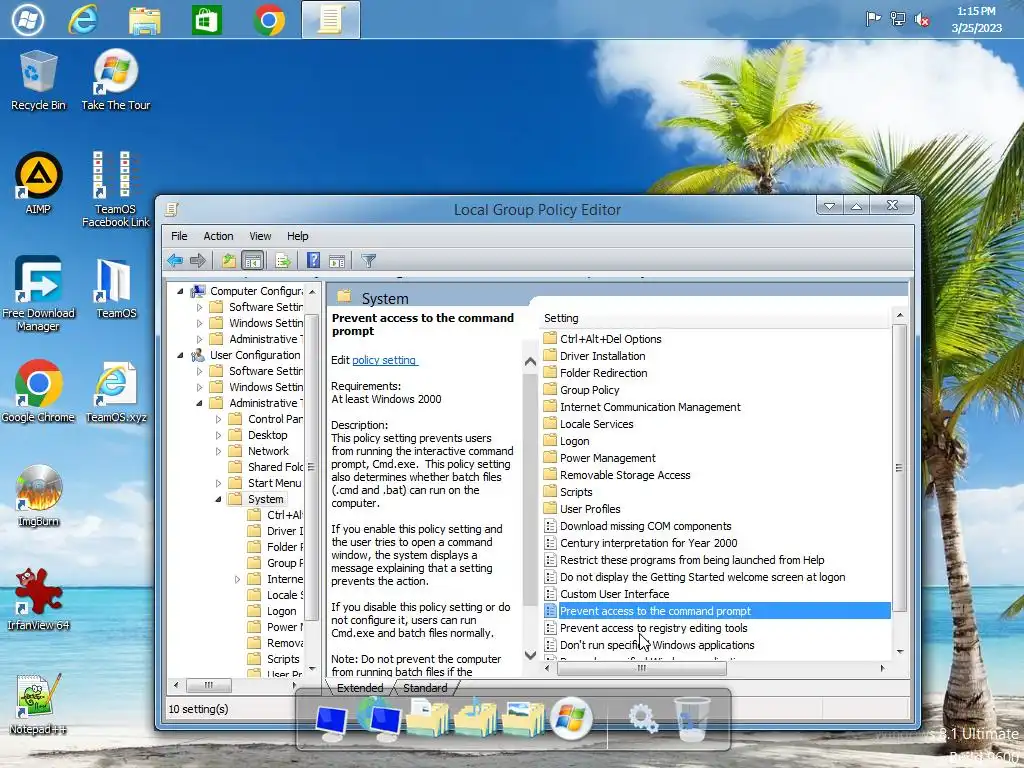Select Restrict these programs launched from Help

click(x=692, y=560)
